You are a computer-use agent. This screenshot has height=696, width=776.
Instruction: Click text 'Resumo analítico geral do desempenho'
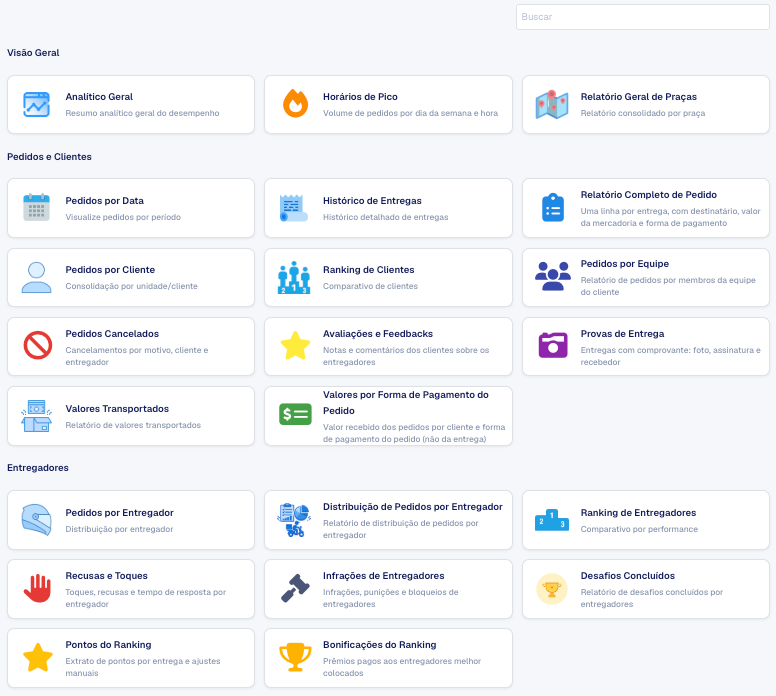pyautogui.click(x=142, y=113)
